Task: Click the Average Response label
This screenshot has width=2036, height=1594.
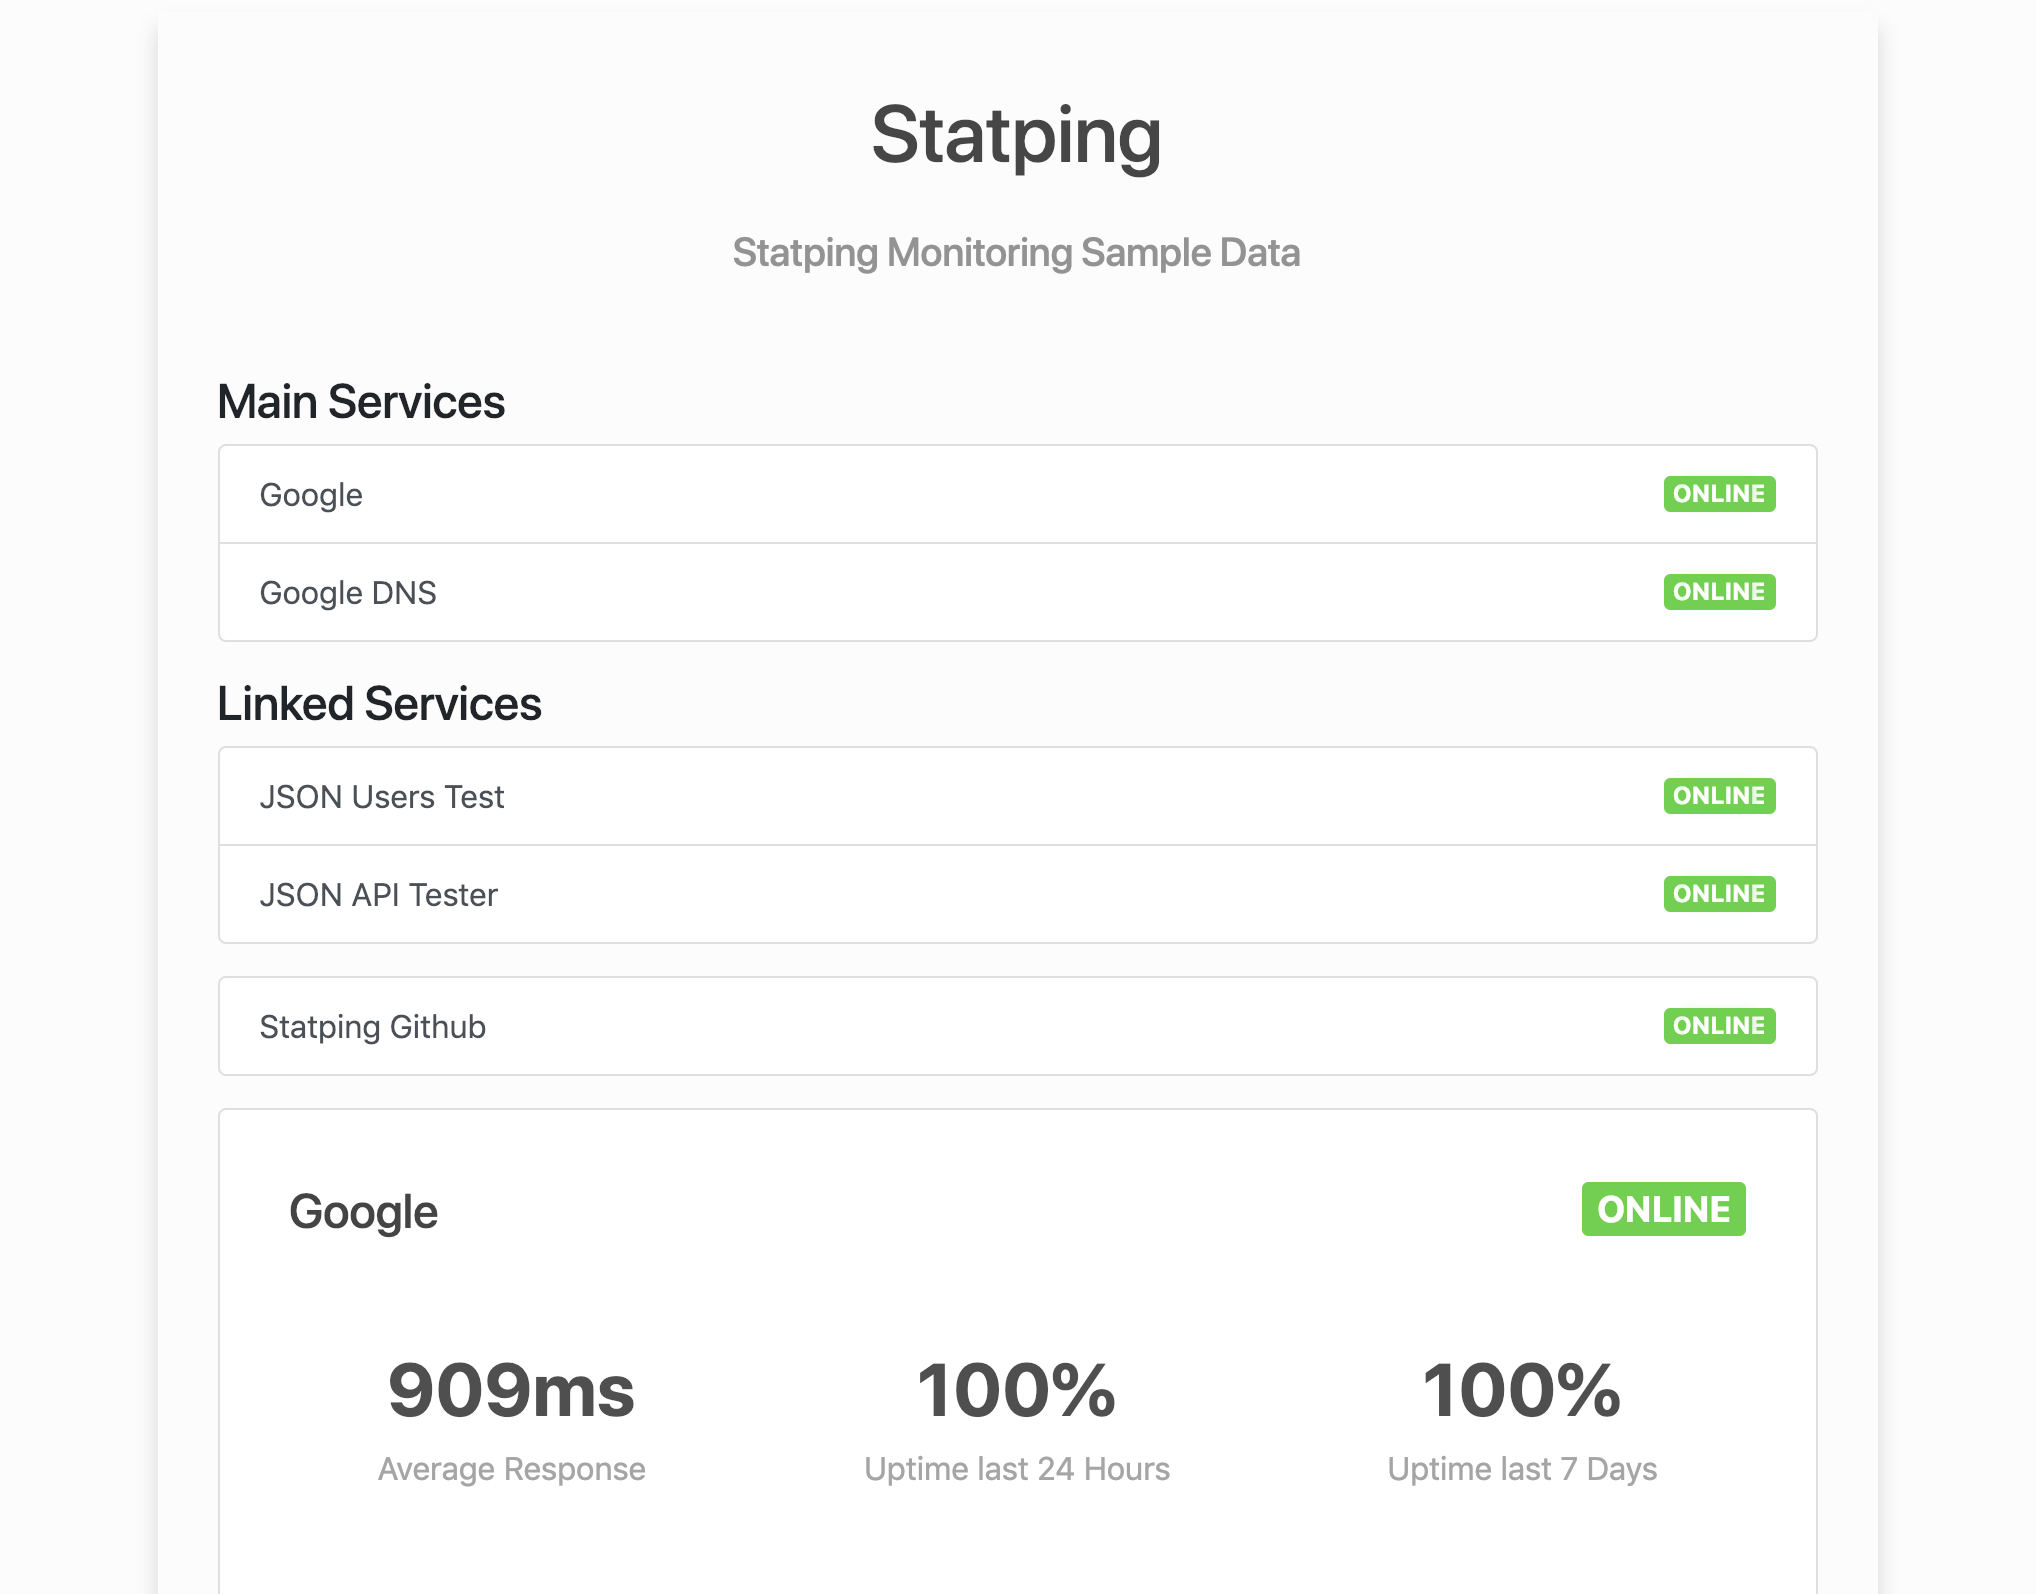Action: tap(511, 1468)
